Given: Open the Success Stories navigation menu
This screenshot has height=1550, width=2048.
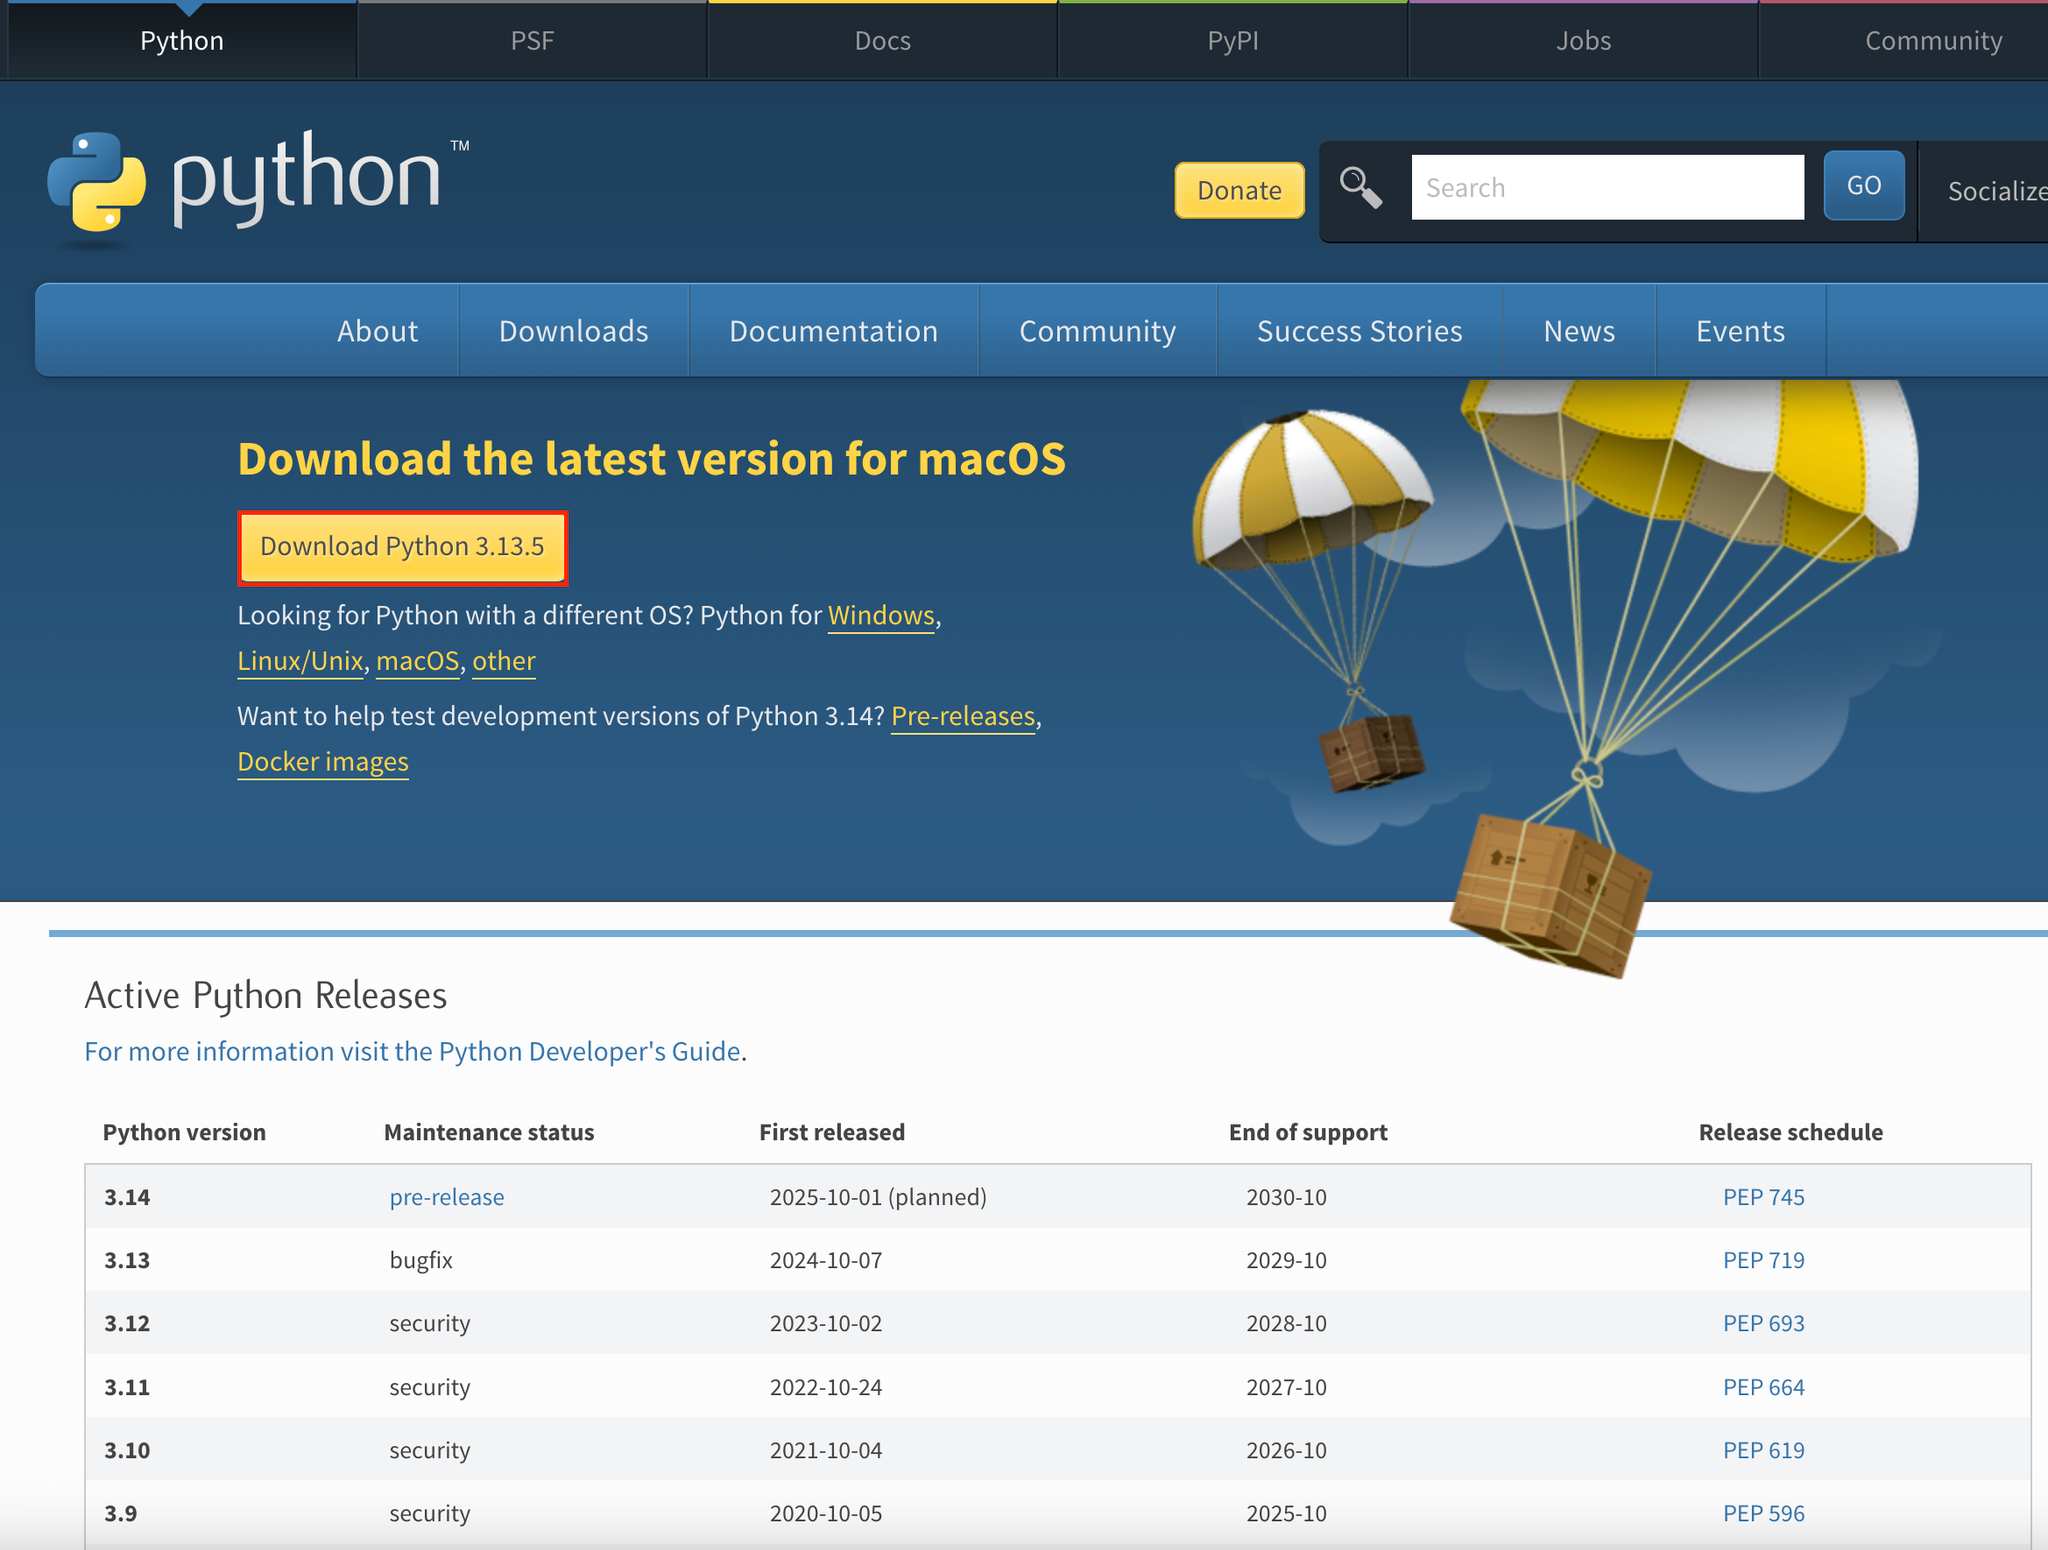Looking at the screenshot, I should point(1360,331).
